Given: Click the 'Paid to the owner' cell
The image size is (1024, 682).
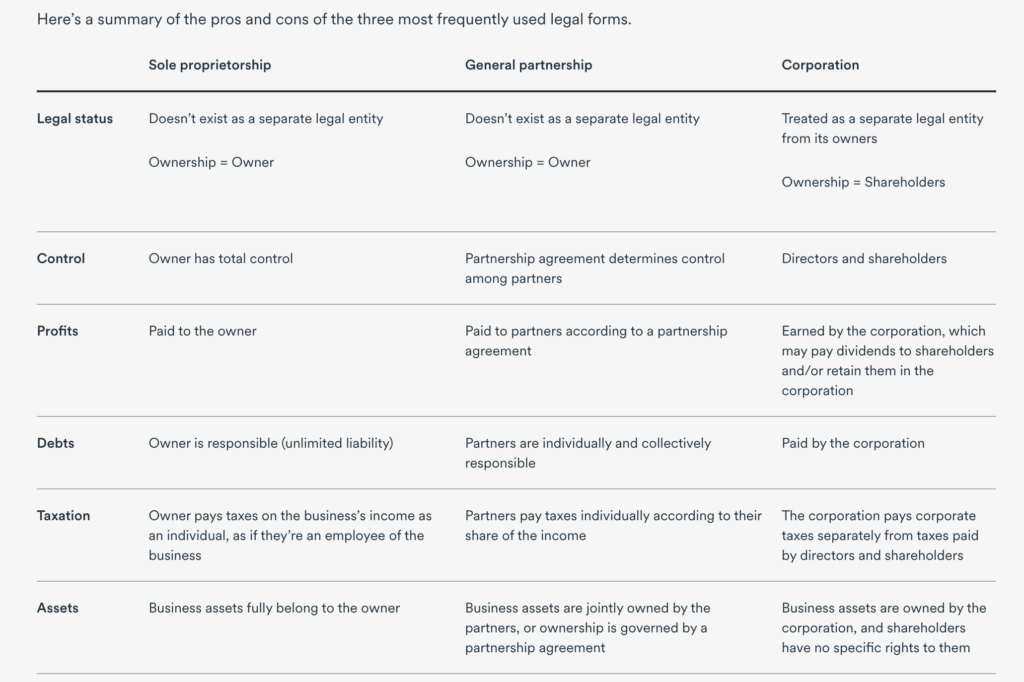Looking at the screenshot, I should pyautogui.click(x=202, y=331).
